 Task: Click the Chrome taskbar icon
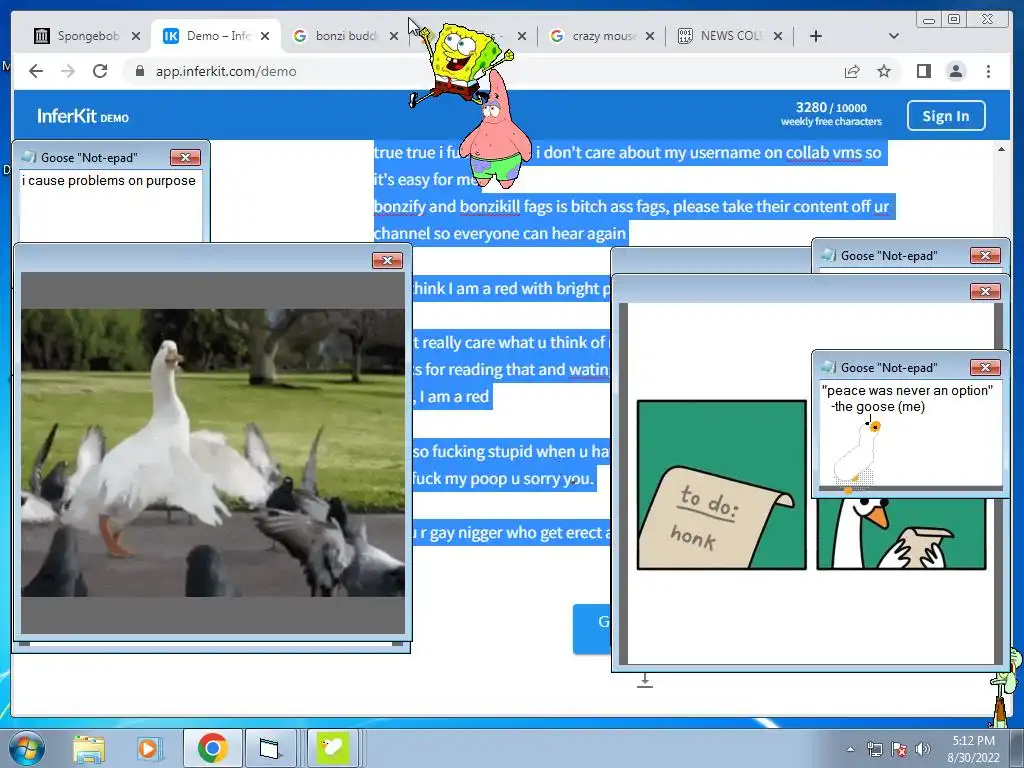coord(213,748)
